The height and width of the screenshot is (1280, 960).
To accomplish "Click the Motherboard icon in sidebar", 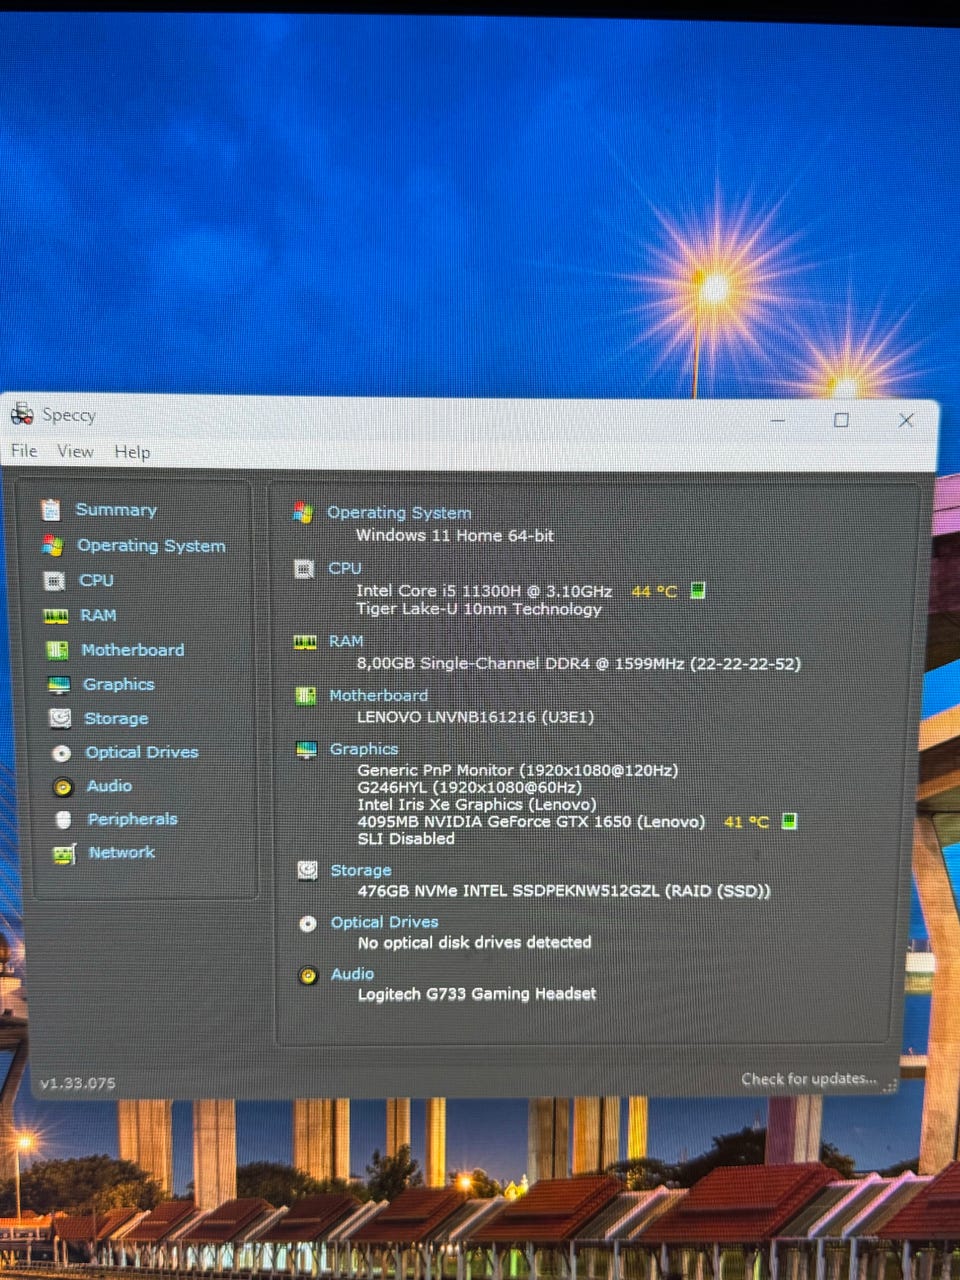I will pos(57,650).
